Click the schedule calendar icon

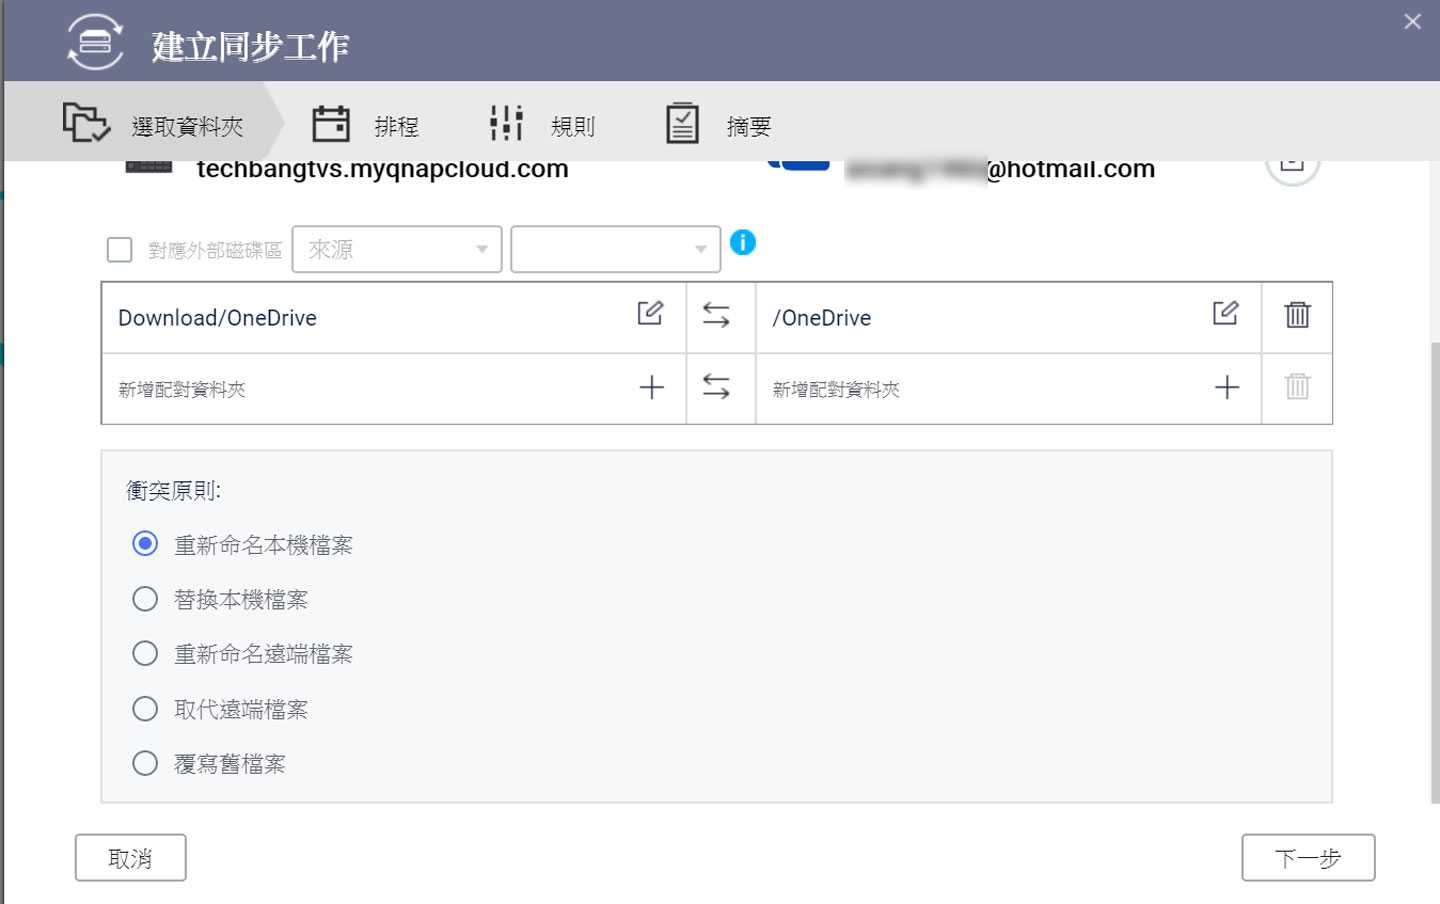coord(331,124)
